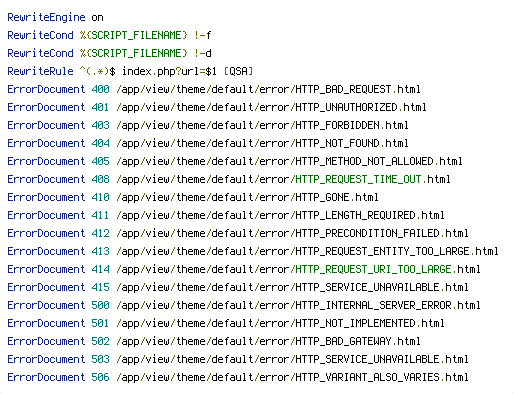Click error code '414'
The image size is (514, 394).
pyautogui.click(x=100, y=269)
